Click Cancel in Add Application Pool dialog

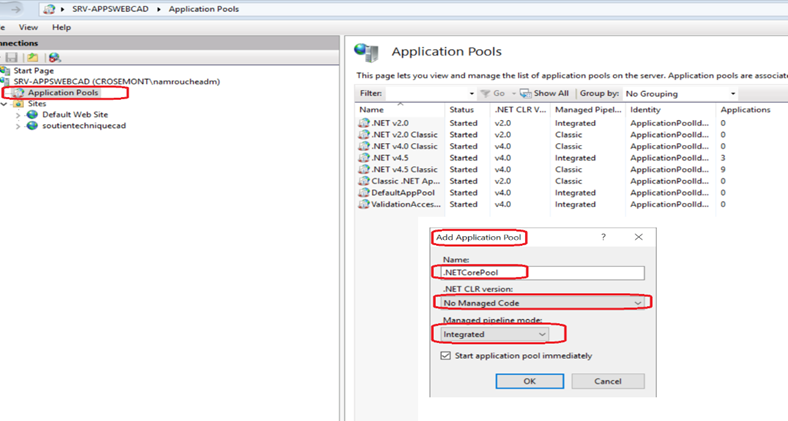pos(607,381)
